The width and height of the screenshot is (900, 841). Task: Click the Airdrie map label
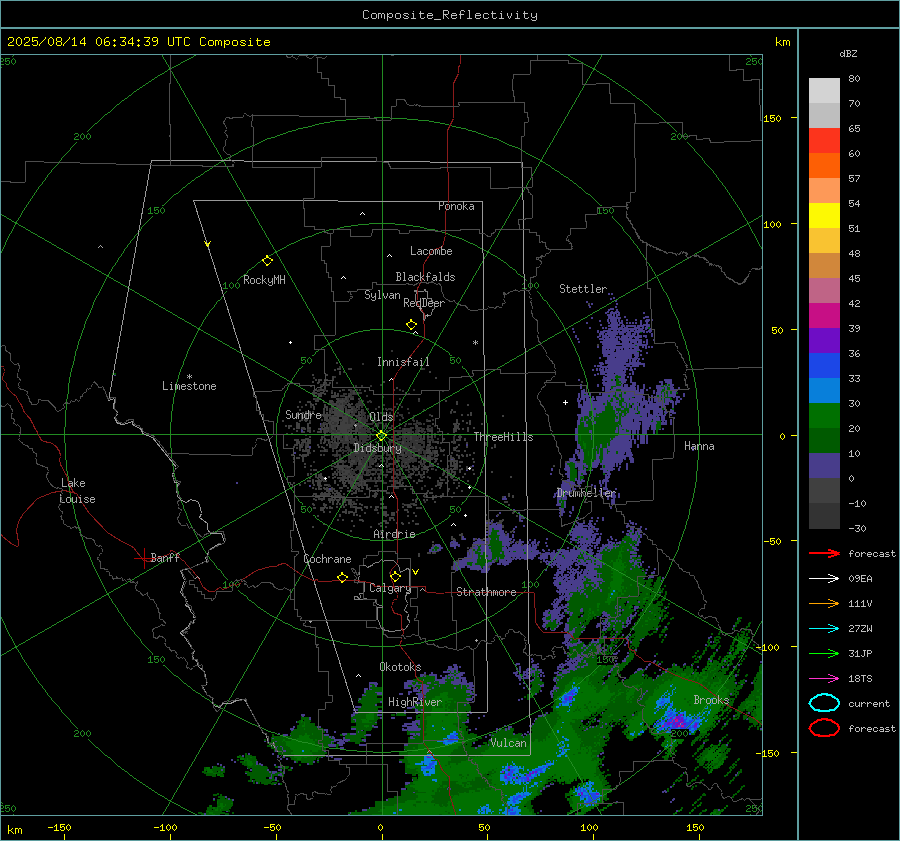coord(394,534)
